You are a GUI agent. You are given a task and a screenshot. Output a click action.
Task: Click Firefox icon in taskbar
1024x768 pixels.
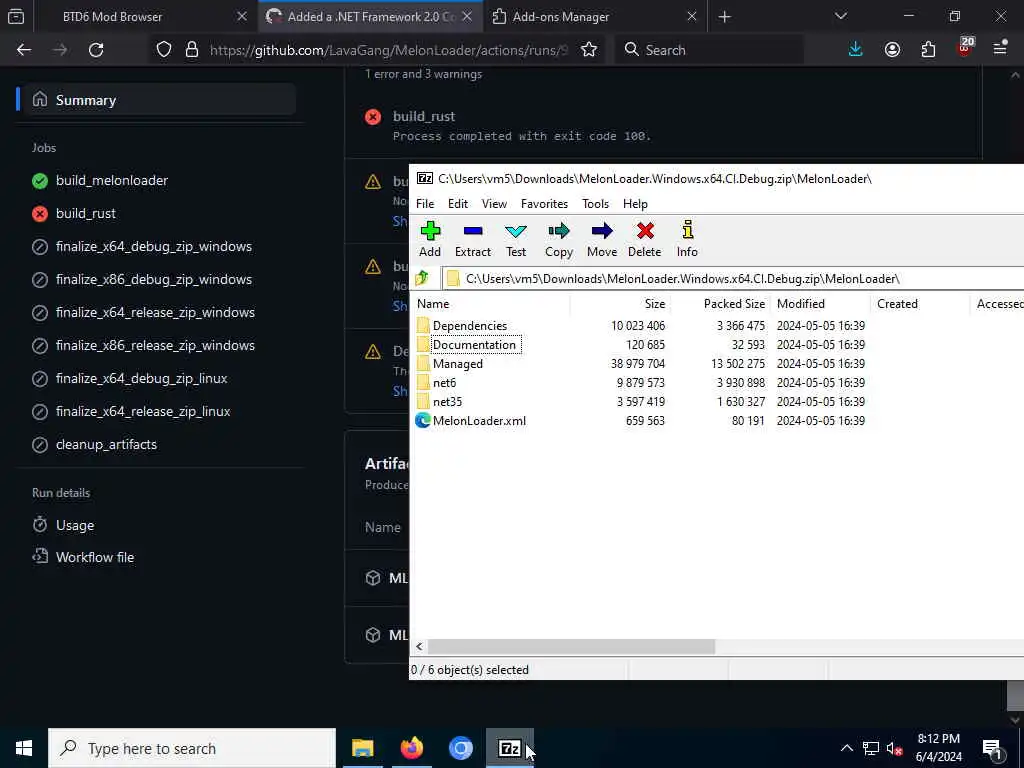coord(411,748)
